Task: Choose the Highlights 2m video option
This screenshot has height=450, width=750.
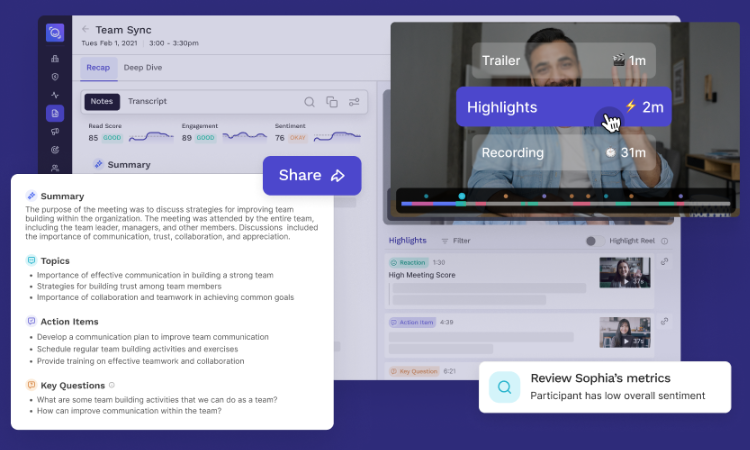Action: point(563,107)
